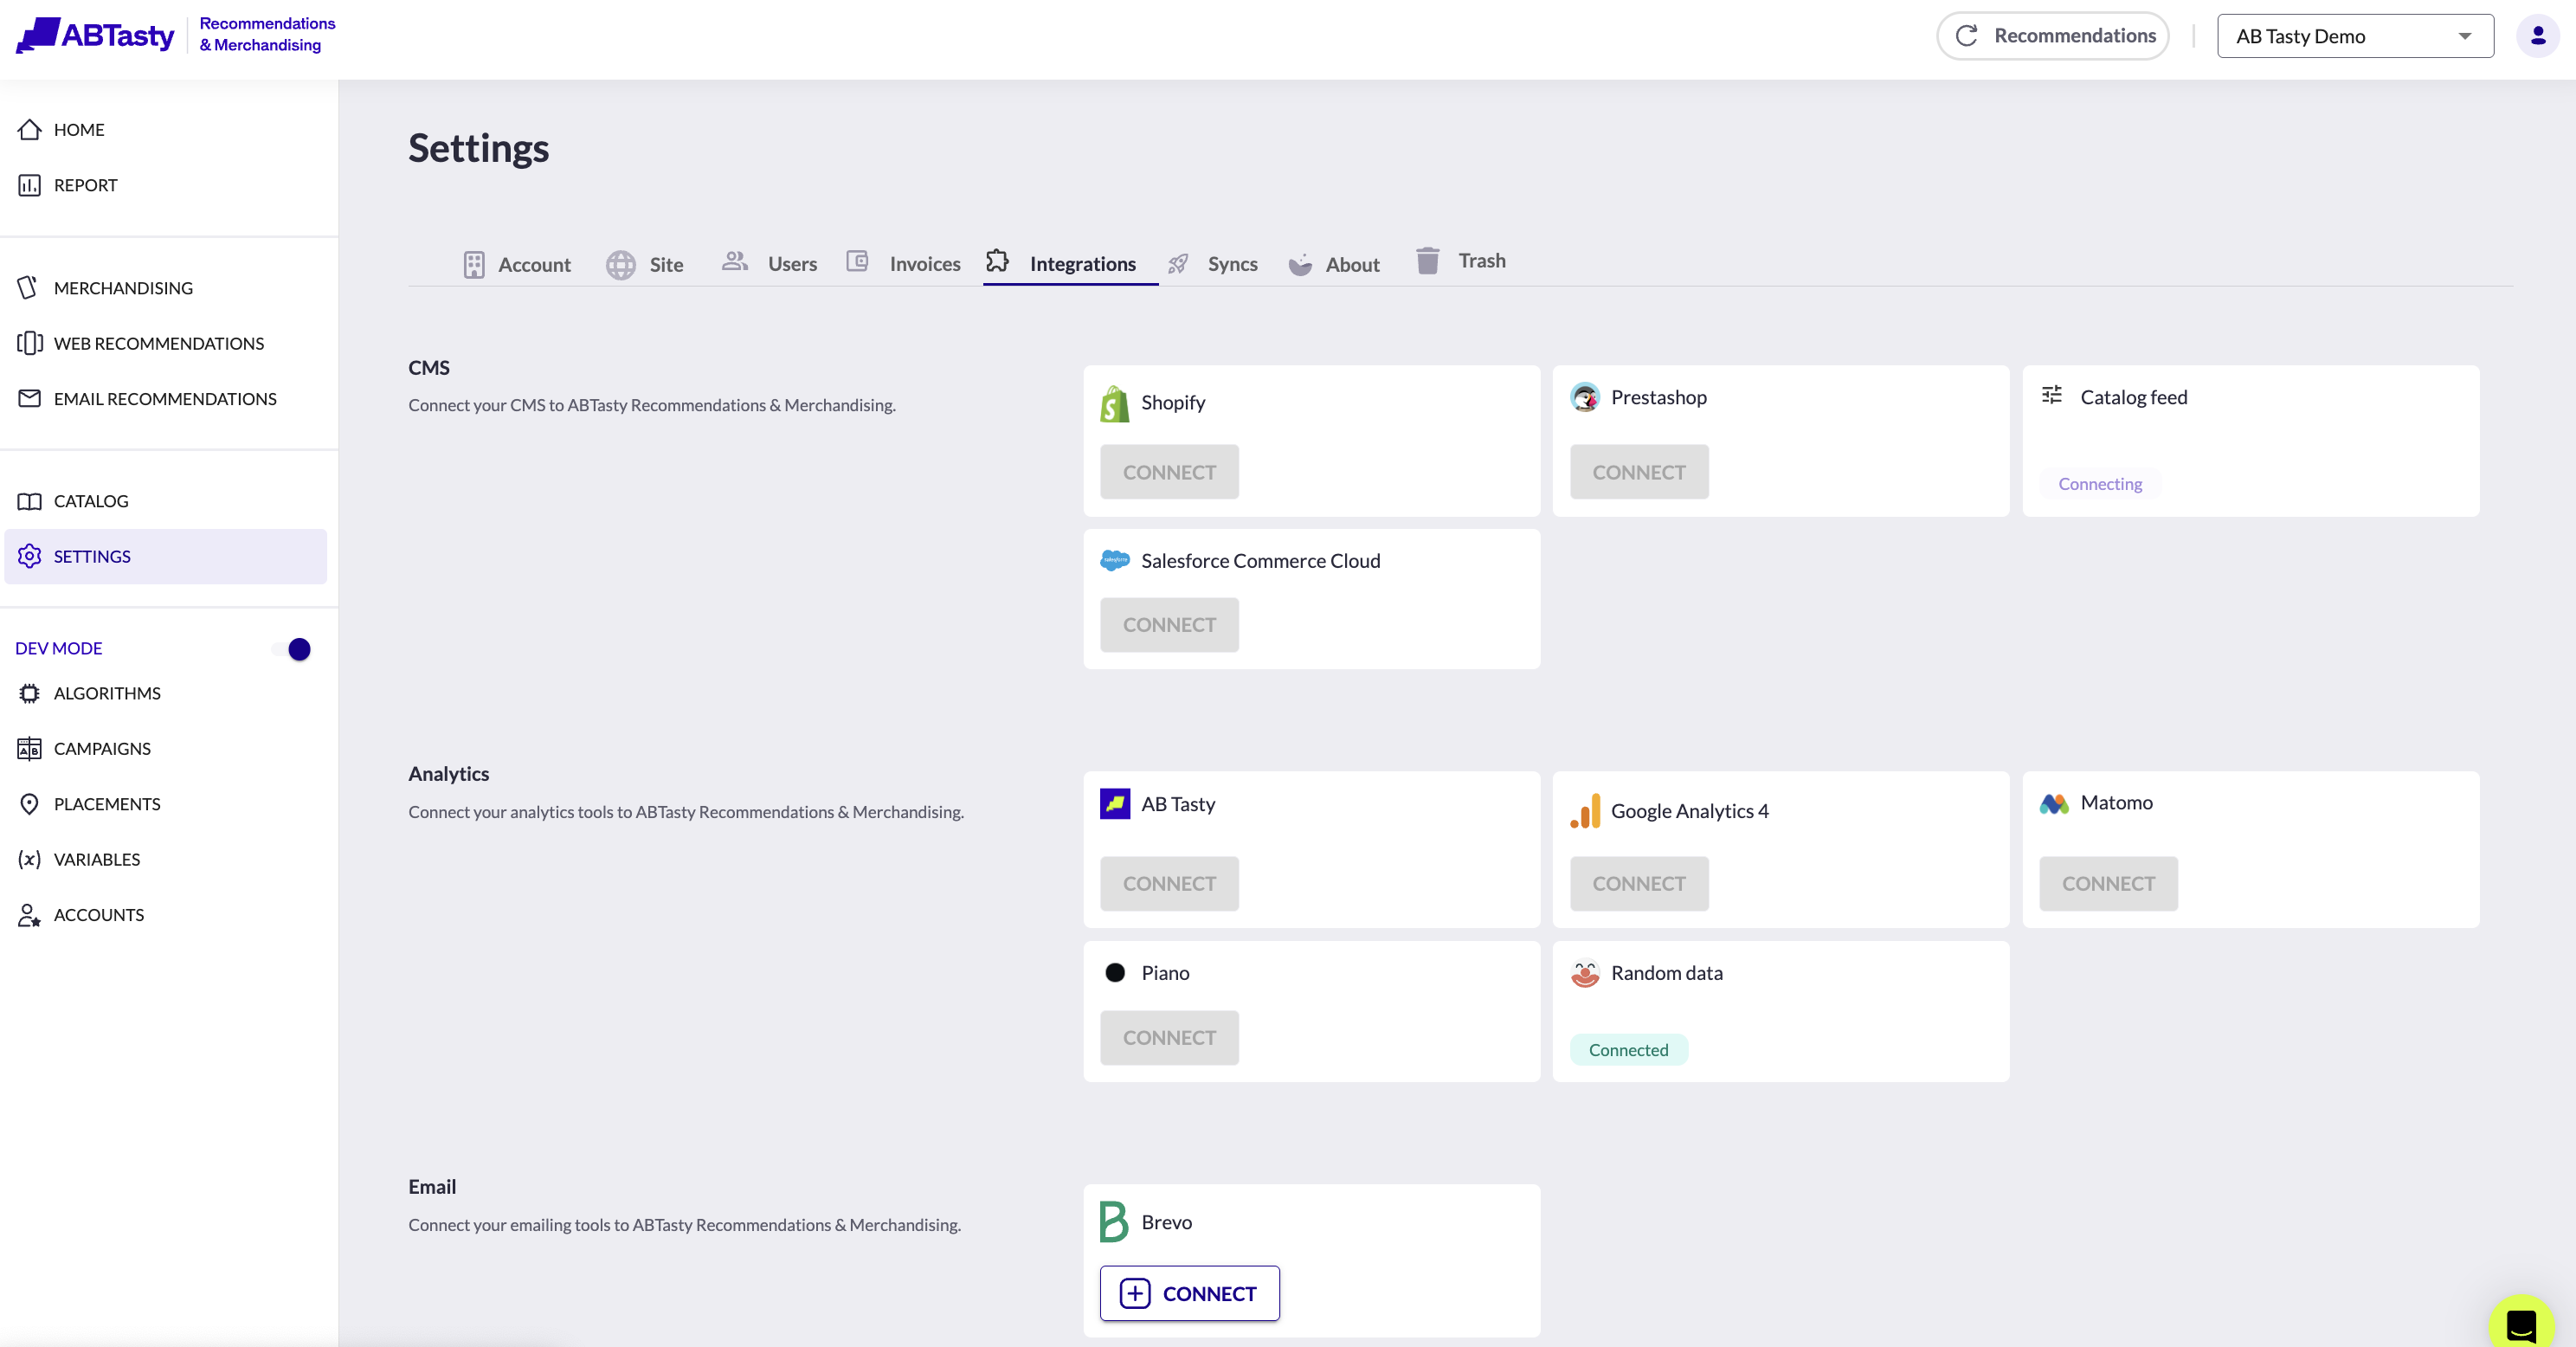This screenshot has height=1347, width=2576.
Task: Click the Matomo logo icon
Action: tap(2054, 803)
